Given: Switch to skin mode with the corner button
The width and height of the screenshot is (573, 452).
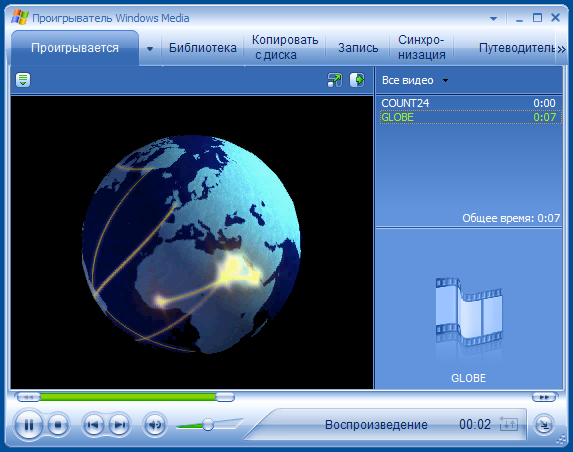Looking at the screenshot, I should point(544,425).
